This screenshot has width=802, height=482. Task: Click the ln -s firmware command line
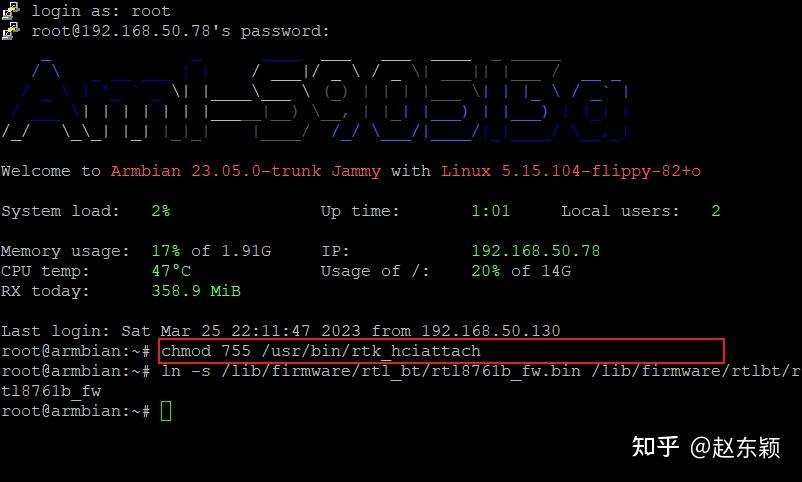click(x=480, y=371)
